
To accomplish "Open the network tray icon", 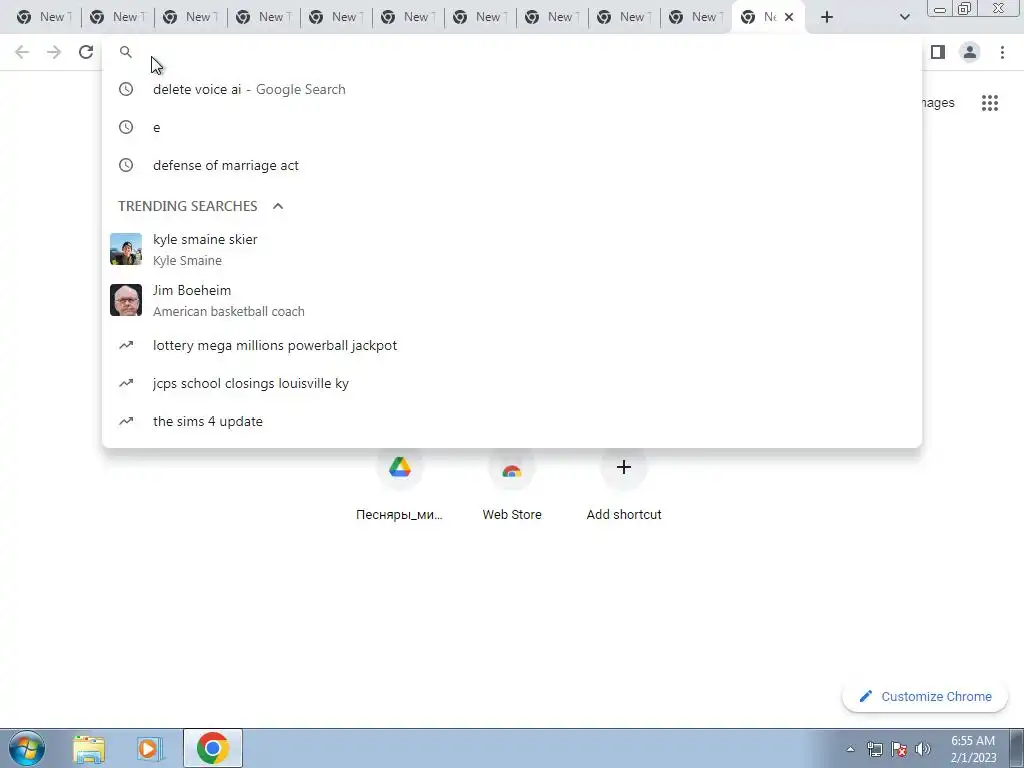I will pyautogui.click(x=875, y=749).
